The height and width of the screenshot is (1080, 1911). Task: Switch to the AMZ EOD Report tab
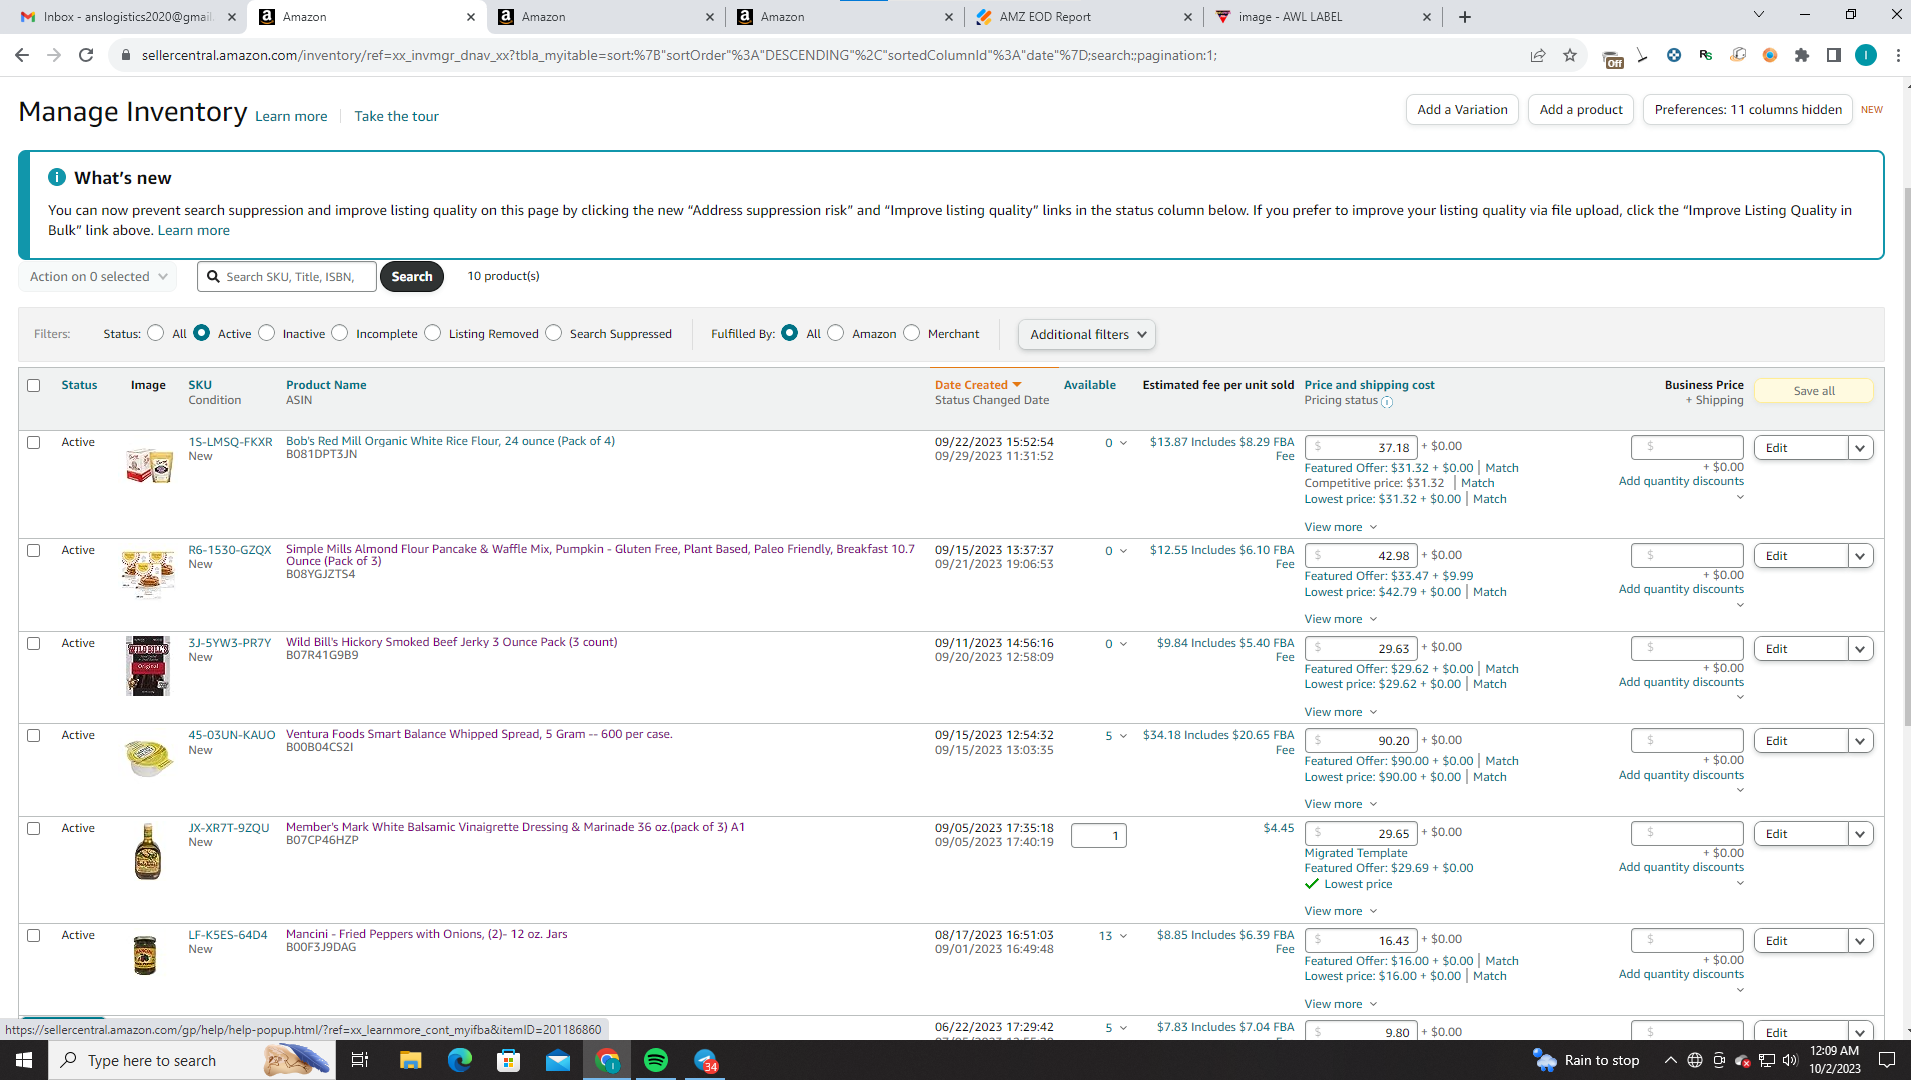[1084, 17]
